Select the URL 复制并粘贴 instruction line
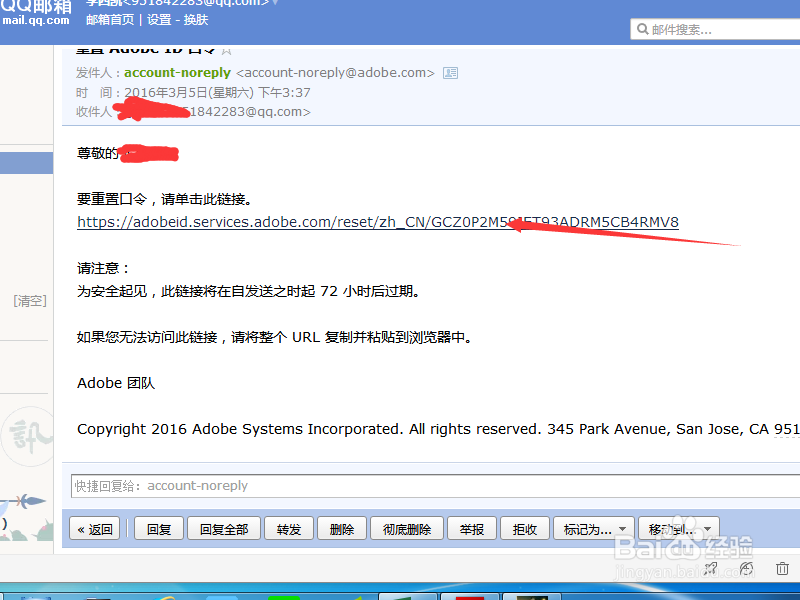 pyautogui.click(x=276, y=337)
